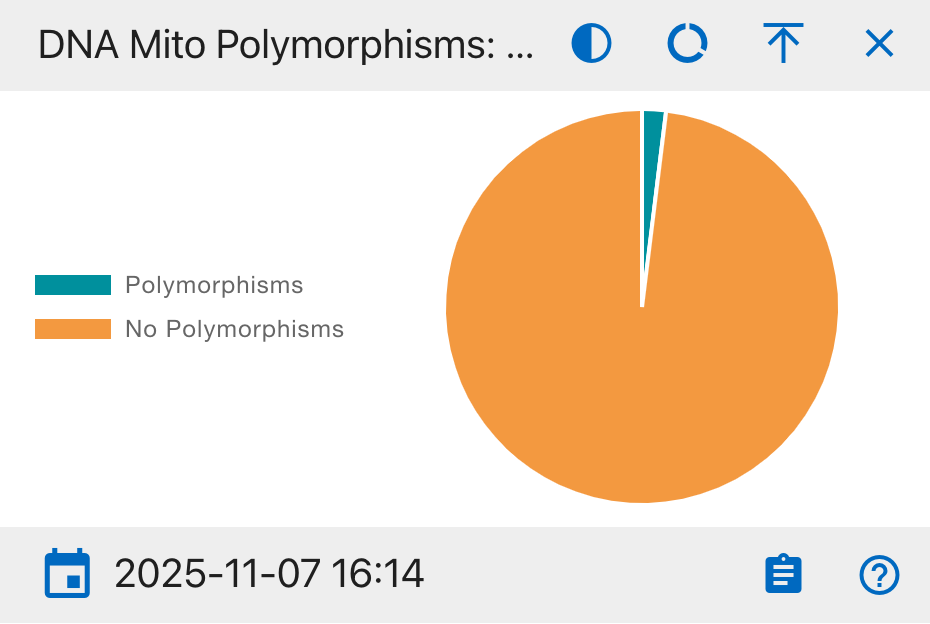This screenshot has height=624, width=930.
Task: Click the upward arrow export icon
Action: (784, 43)
